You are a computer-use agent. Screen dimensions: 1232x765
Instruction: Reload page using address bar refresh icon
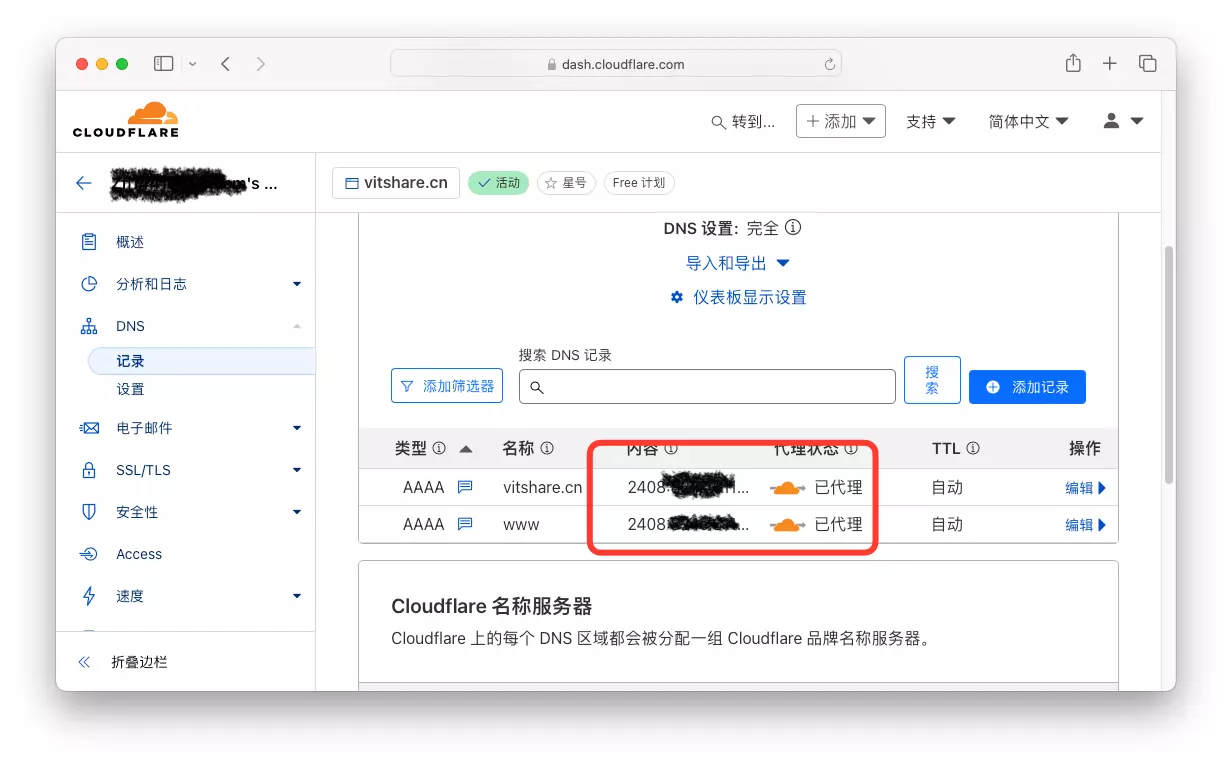pos(829,64)
